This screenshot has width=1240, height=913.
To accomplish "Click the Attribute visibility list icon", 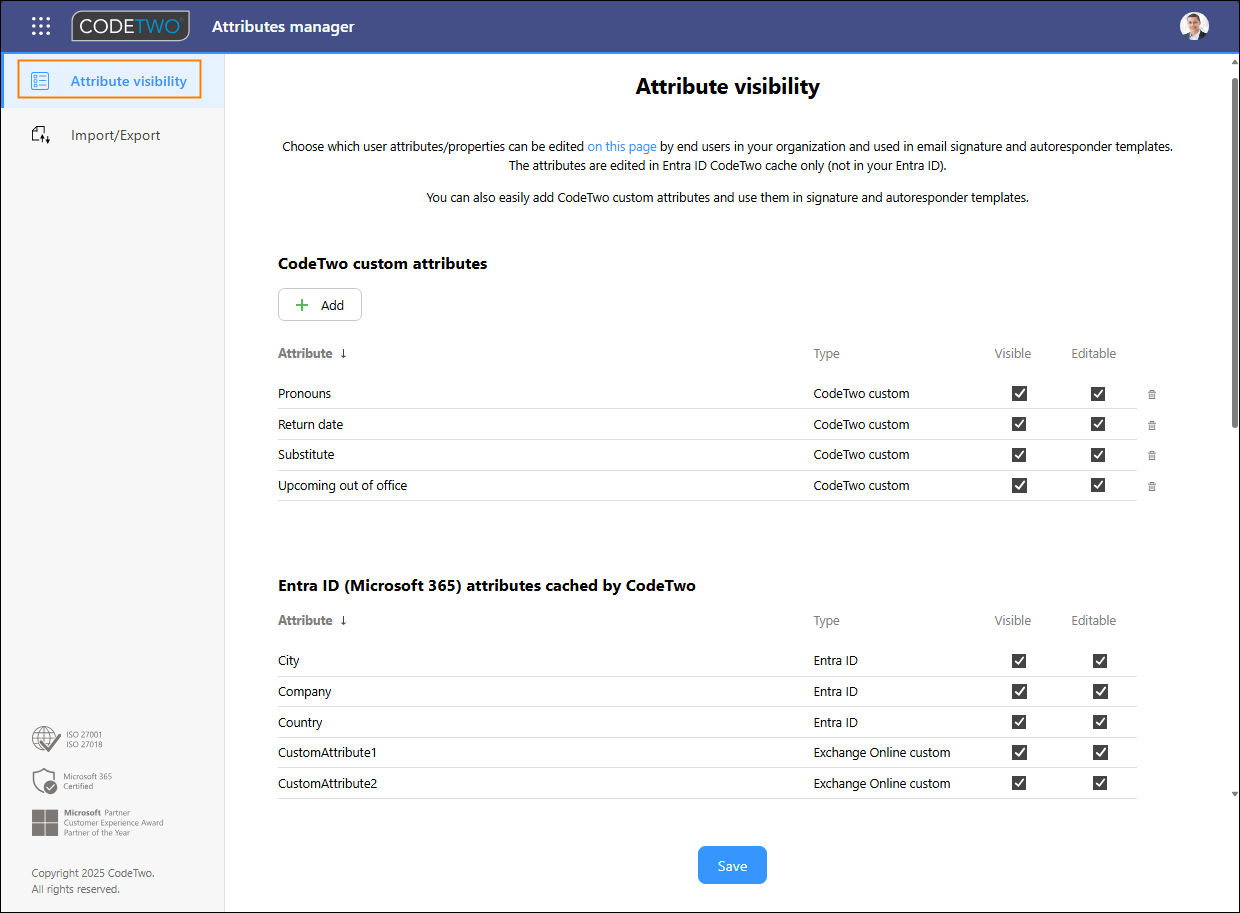I will point(40,81).
